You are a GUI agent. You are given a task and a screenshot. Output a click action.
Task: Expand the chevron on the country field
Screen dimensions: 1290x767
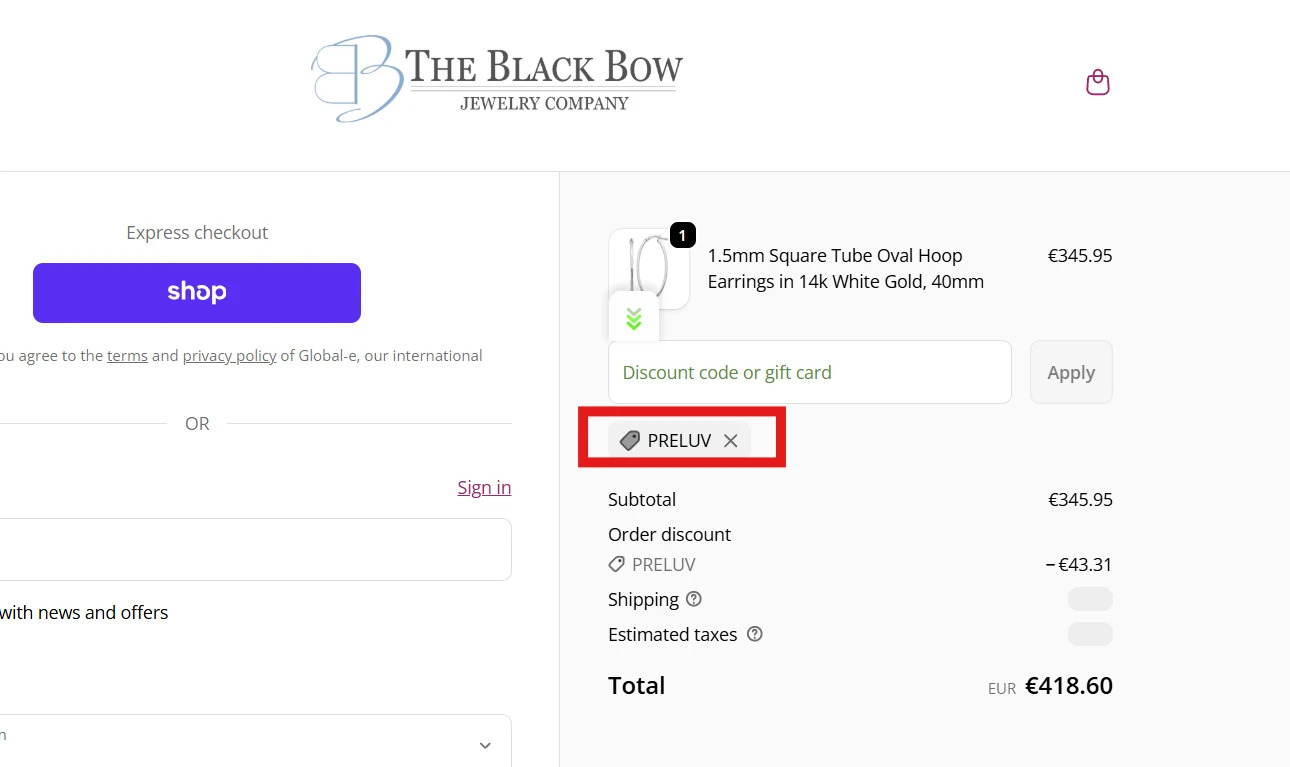tap(485, 745)
